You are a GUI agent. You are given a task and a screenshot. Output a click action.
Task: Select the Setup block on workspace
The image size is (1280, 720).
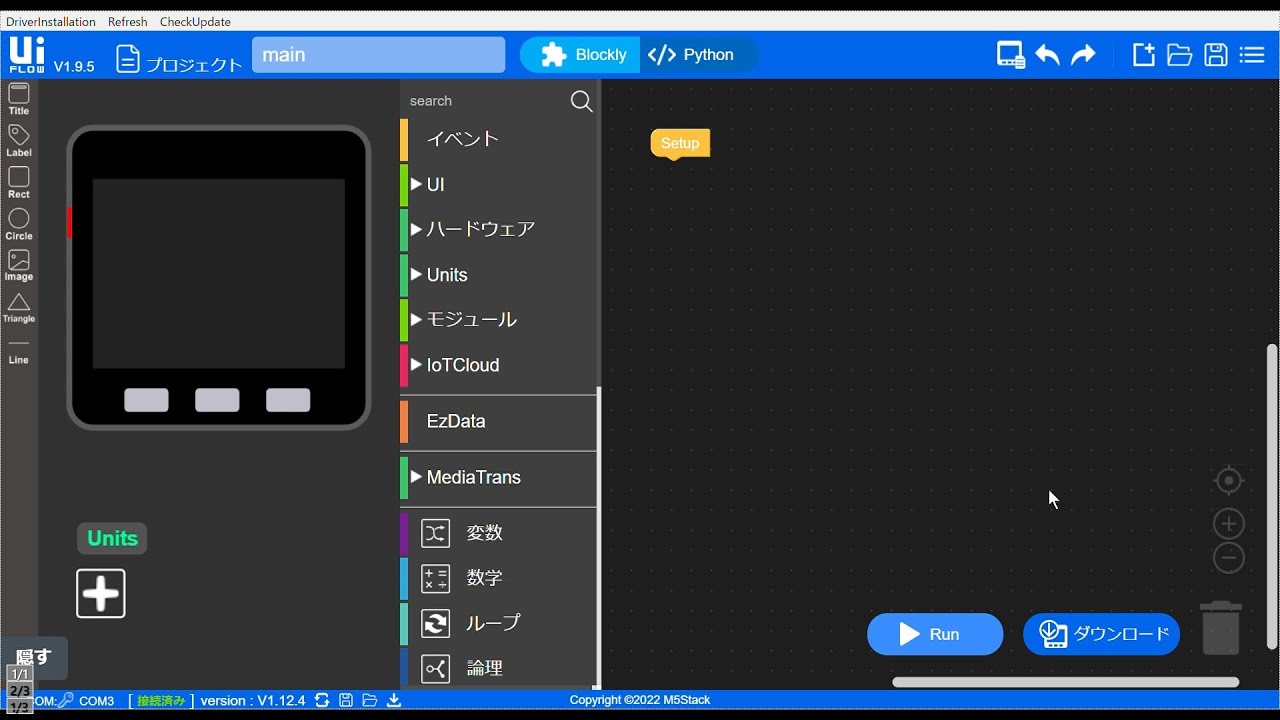click(680, 143)
